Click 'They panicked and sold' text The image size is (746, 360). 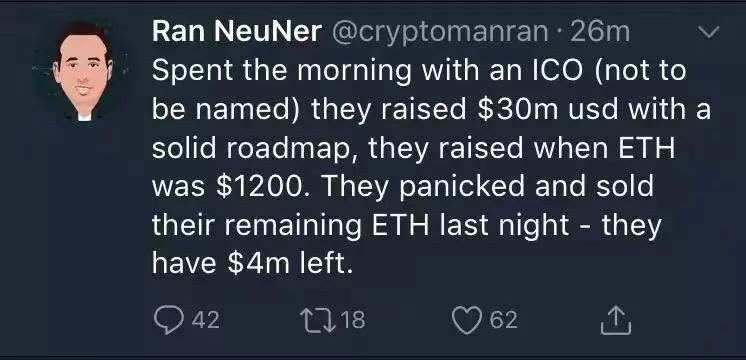pos(488,187)
